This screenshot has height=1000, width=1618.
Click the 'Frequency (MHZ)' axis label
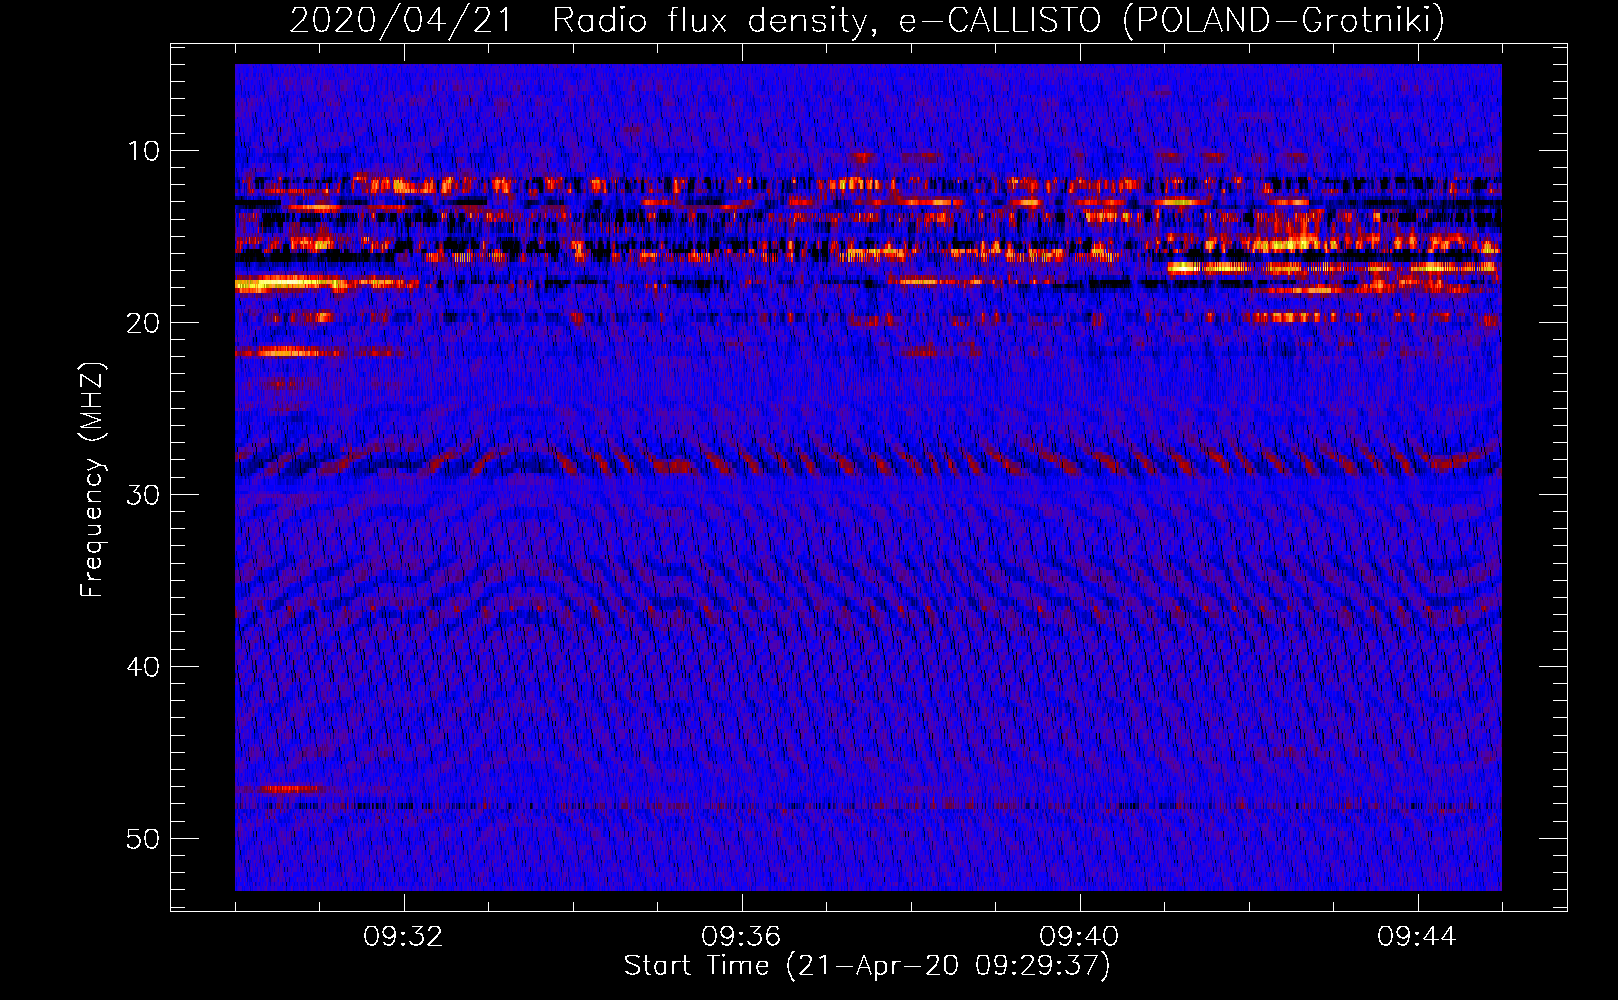[x=92, y=480]
